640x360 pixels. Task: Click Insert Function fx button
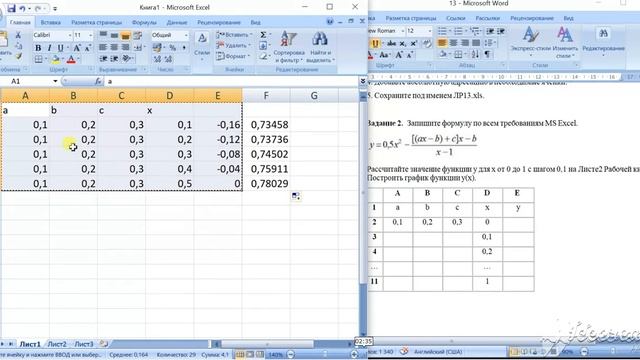(x=98, y=82)
